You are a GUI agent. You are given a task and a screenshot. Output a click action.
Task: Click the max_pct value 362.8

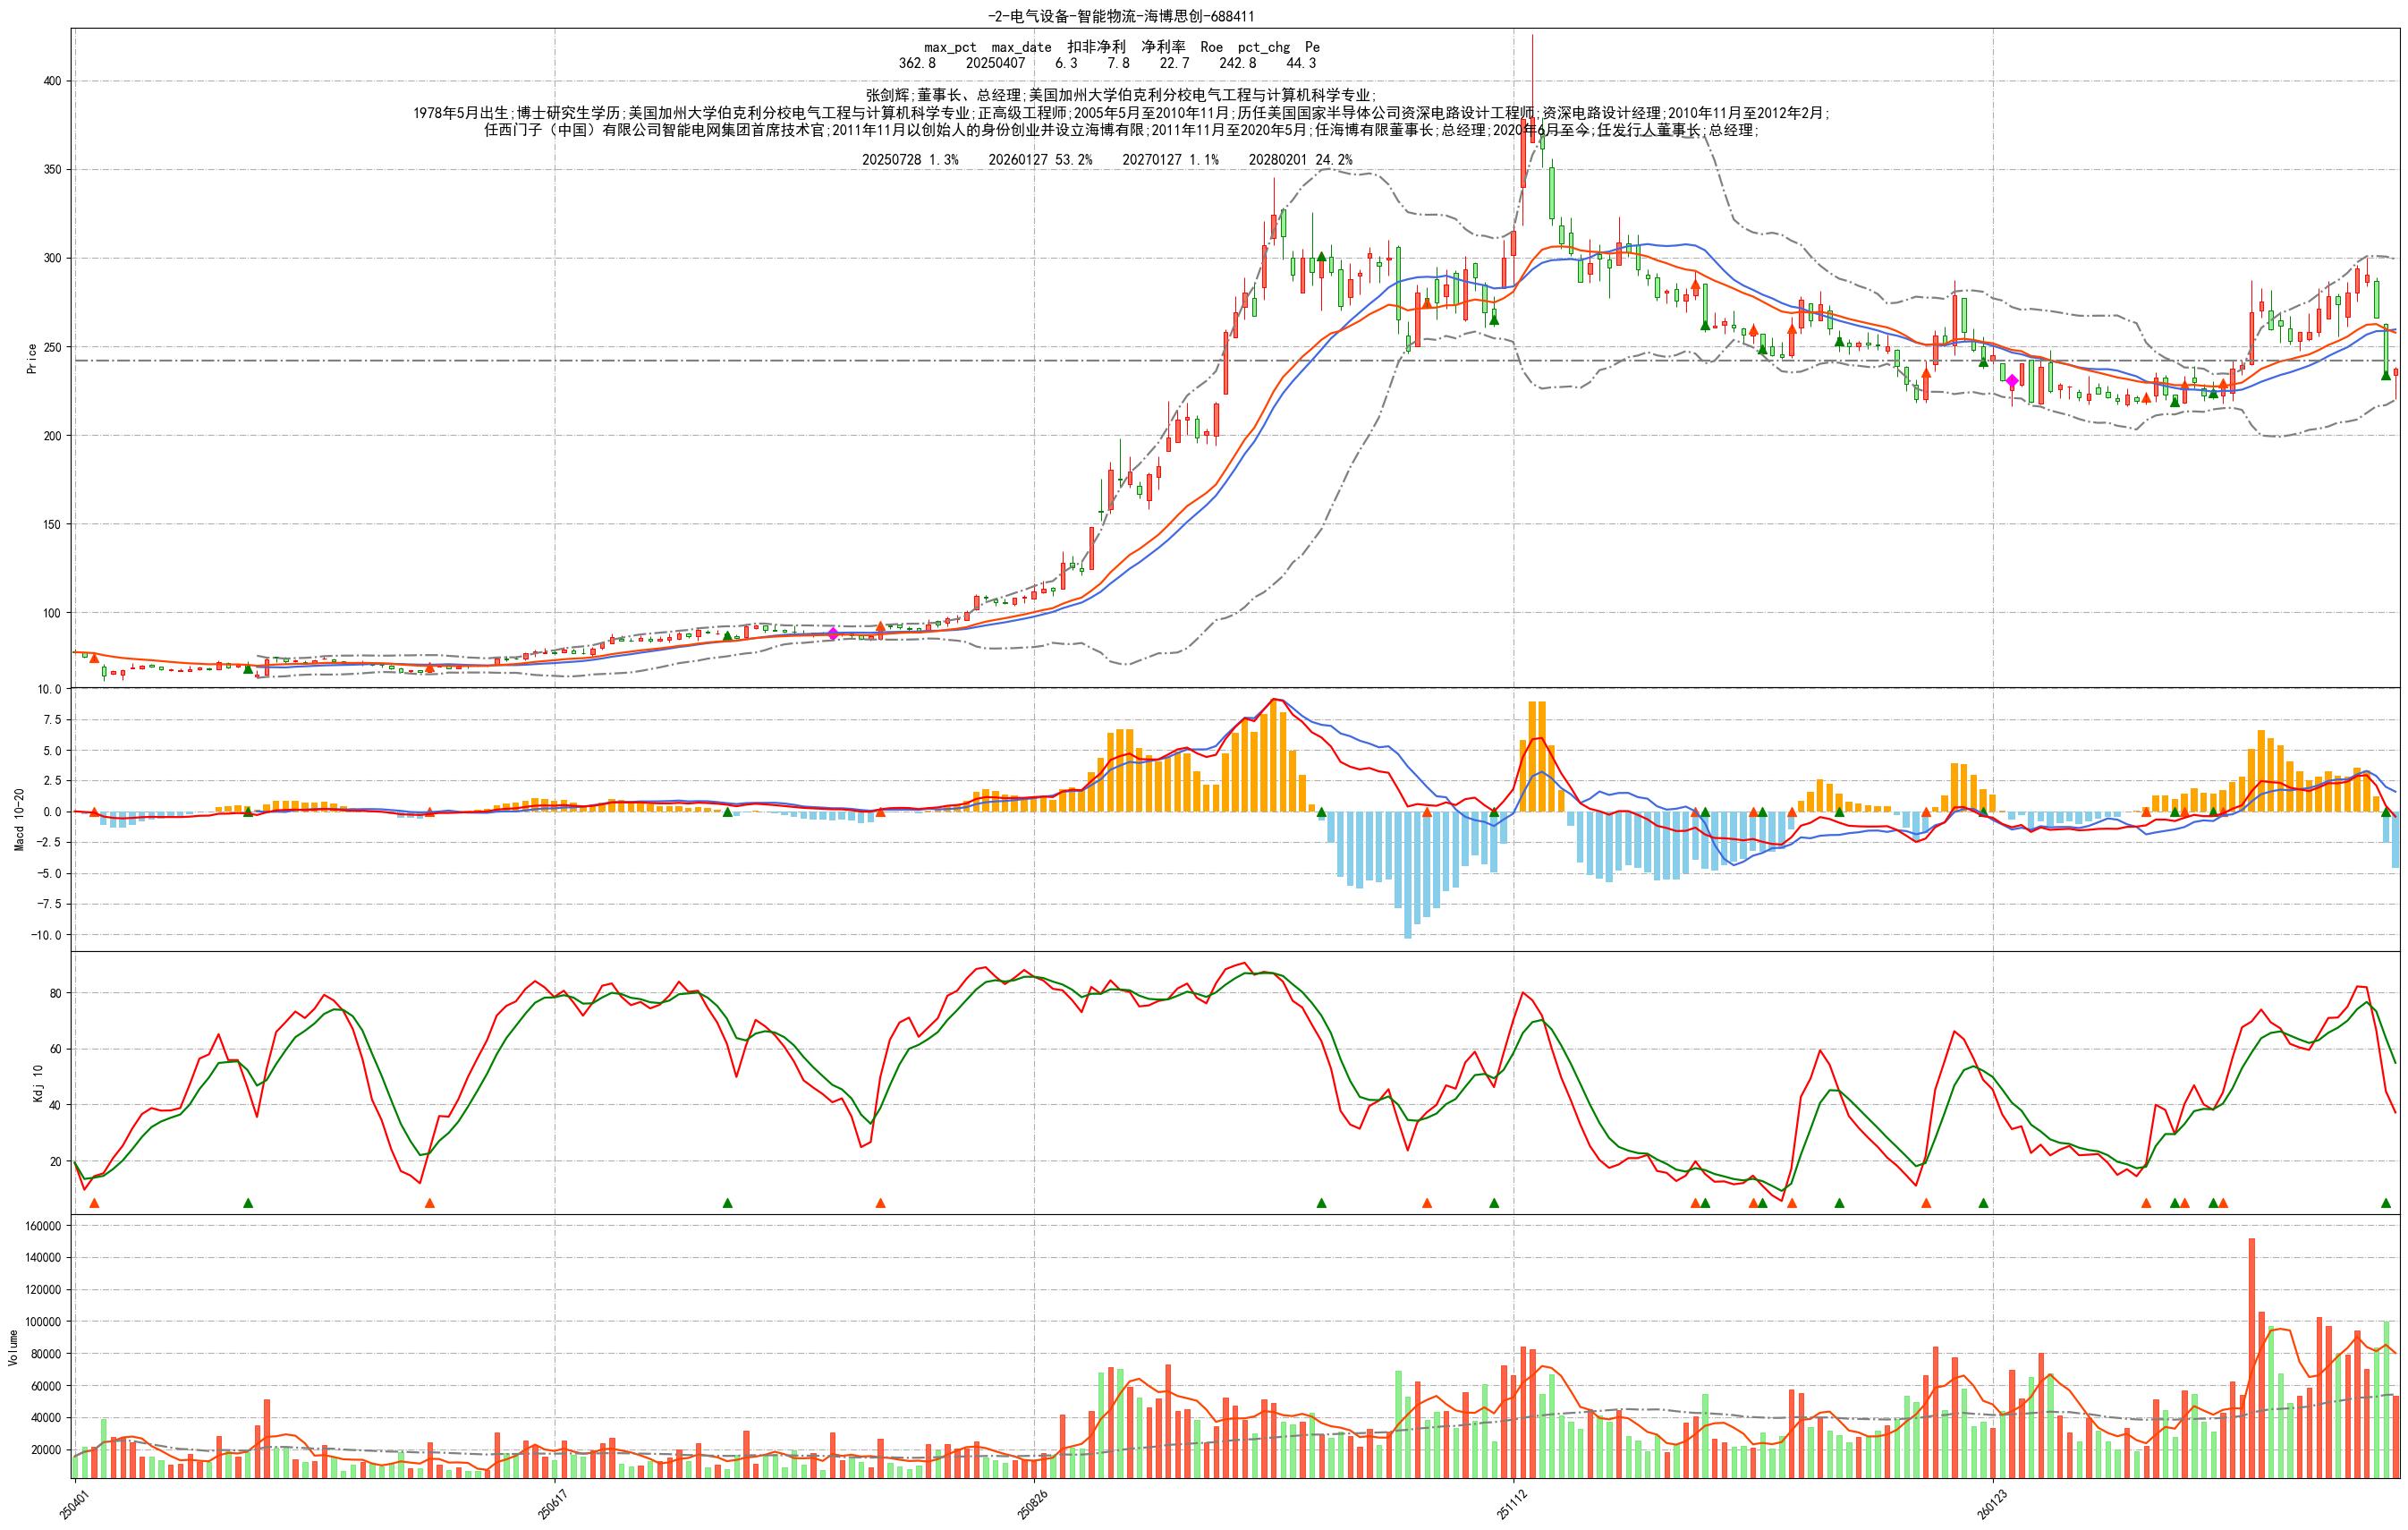pyautogui.click(x=917, y=63)
